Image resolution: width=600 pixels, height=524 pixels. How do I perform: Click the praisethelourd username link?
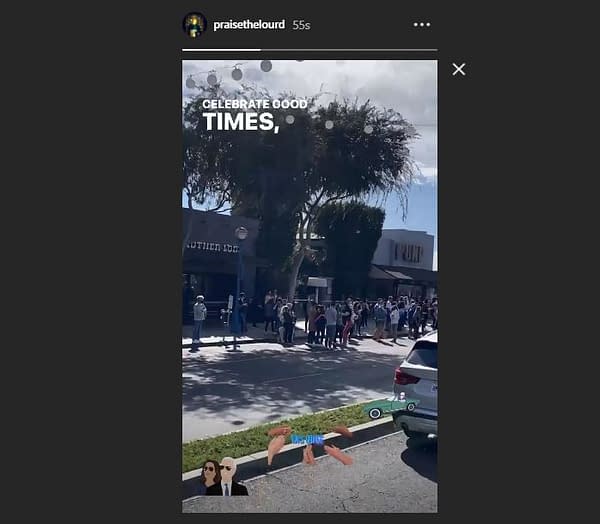[249, 25]
